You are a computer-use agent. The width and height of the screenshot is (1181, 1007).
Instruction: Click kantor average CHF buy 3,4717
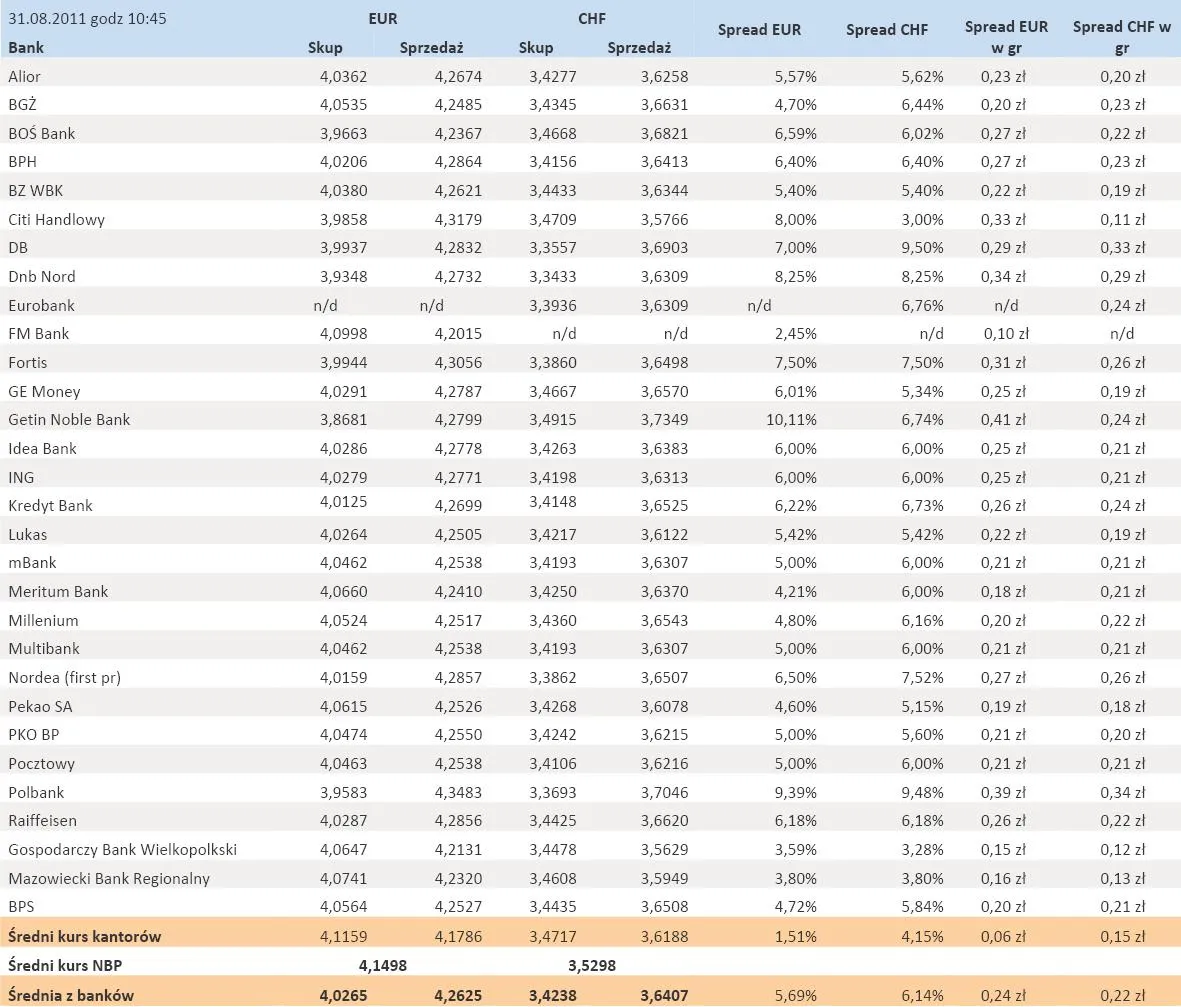point(553,936)
